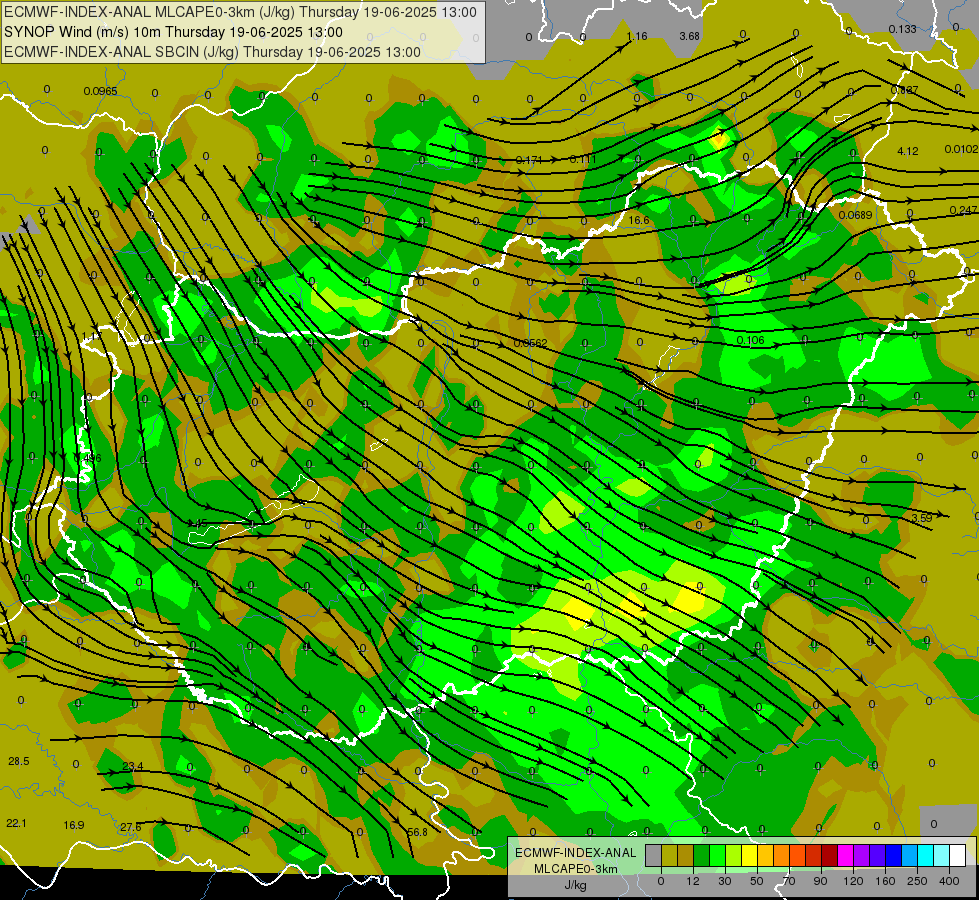Click the map value '1.16'
Screen dimensions: 979x900
tap(637, 36)
